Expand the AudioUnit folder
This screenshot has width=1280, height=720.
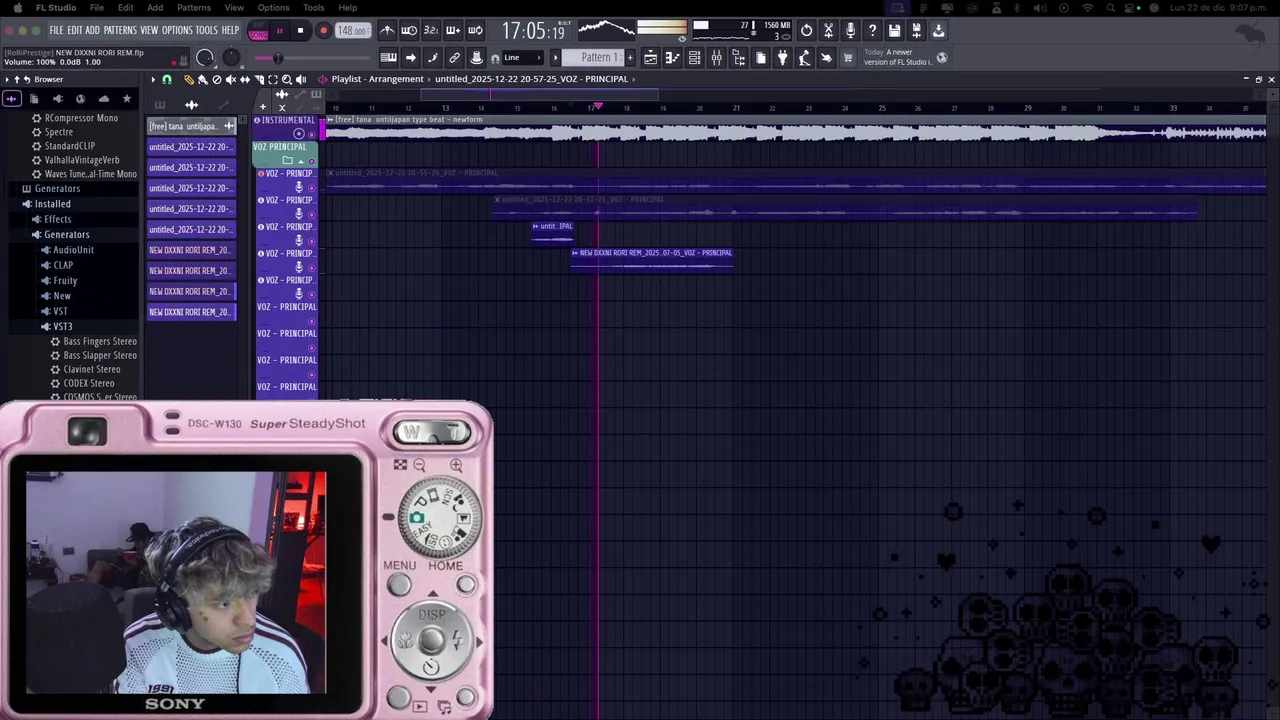pyautogui.click(x=73, y=250)
